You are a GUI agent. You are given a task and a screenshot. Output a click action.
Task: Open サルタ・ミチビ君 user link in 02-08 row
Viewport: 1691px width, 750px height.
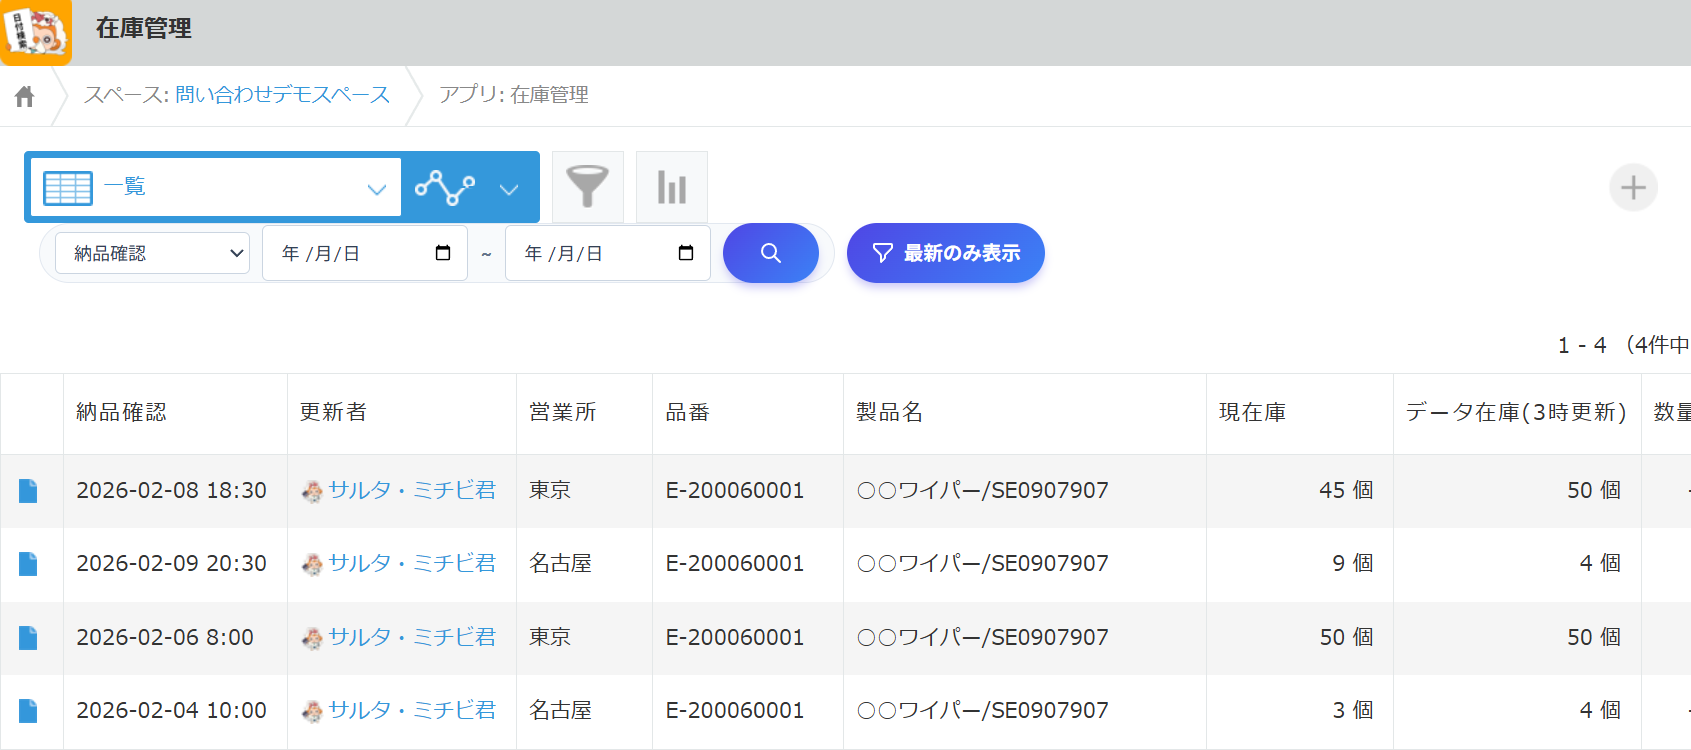[412, 490]
